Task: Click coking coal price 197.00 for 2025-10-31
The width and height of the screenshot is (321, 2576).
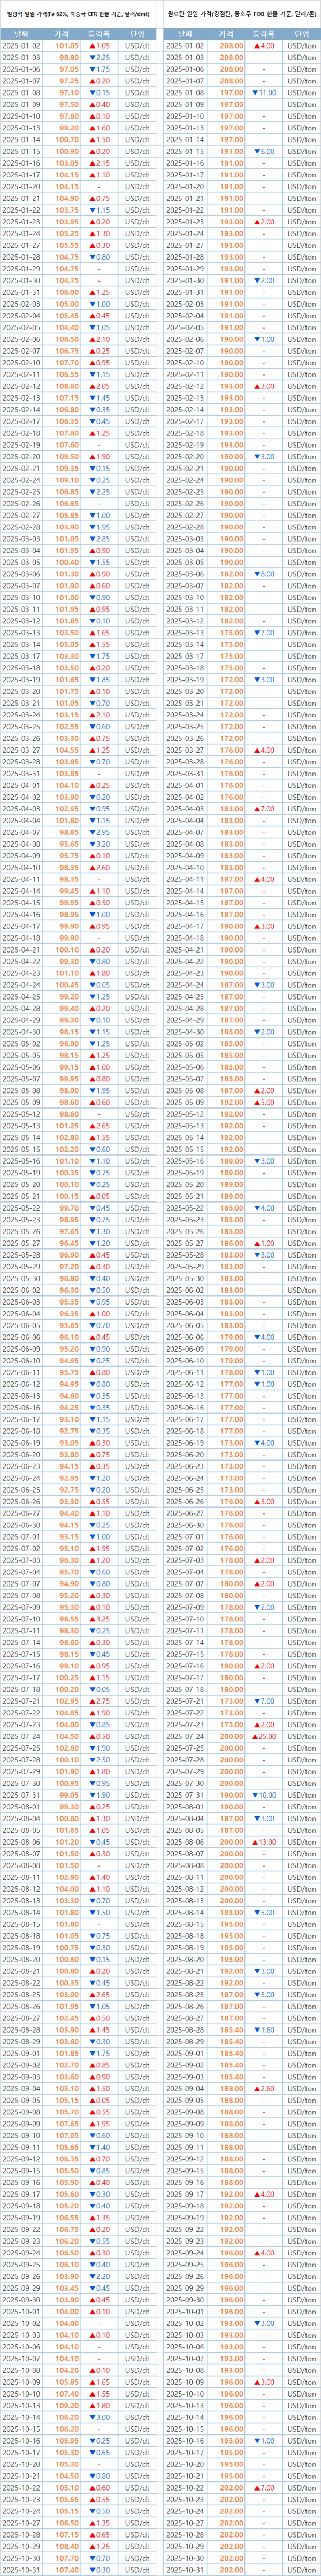Action: click(x=231, y=2567)
